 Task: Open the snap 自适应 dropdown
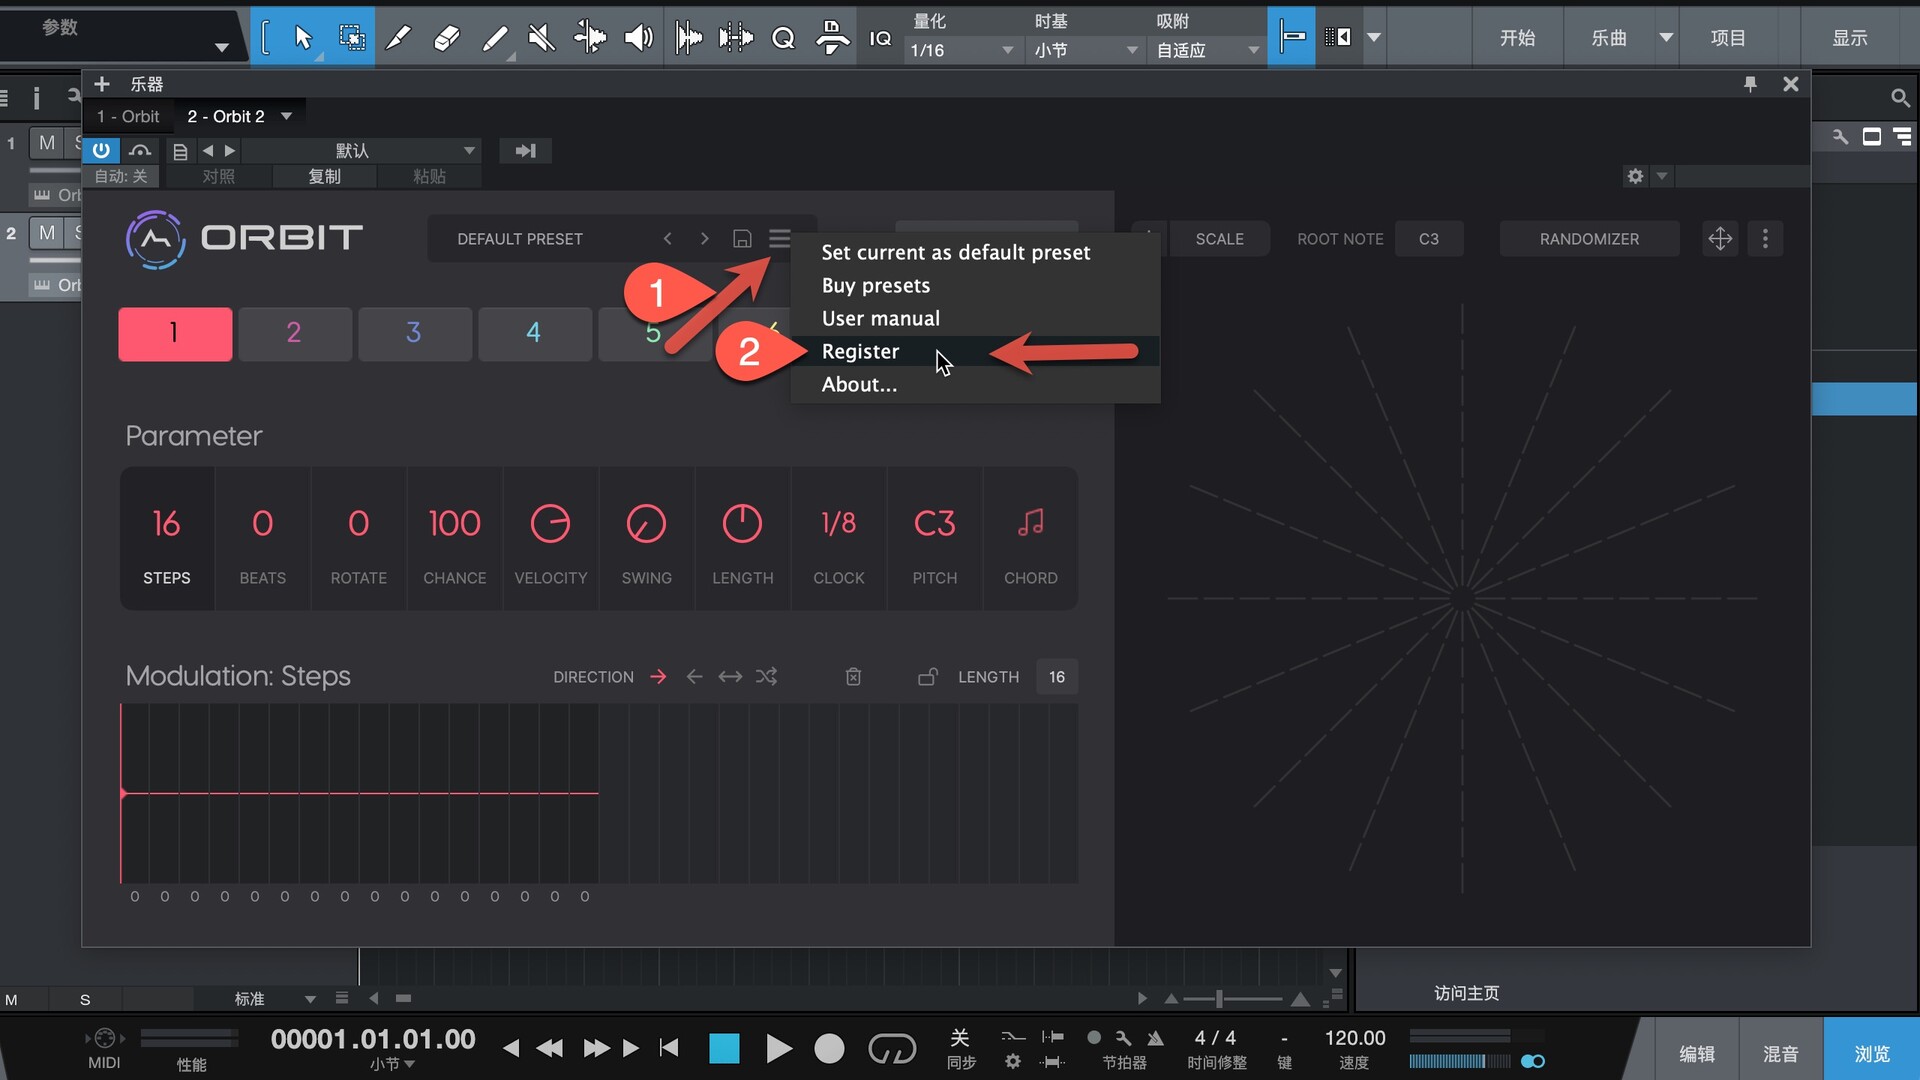coord(1207,50)
